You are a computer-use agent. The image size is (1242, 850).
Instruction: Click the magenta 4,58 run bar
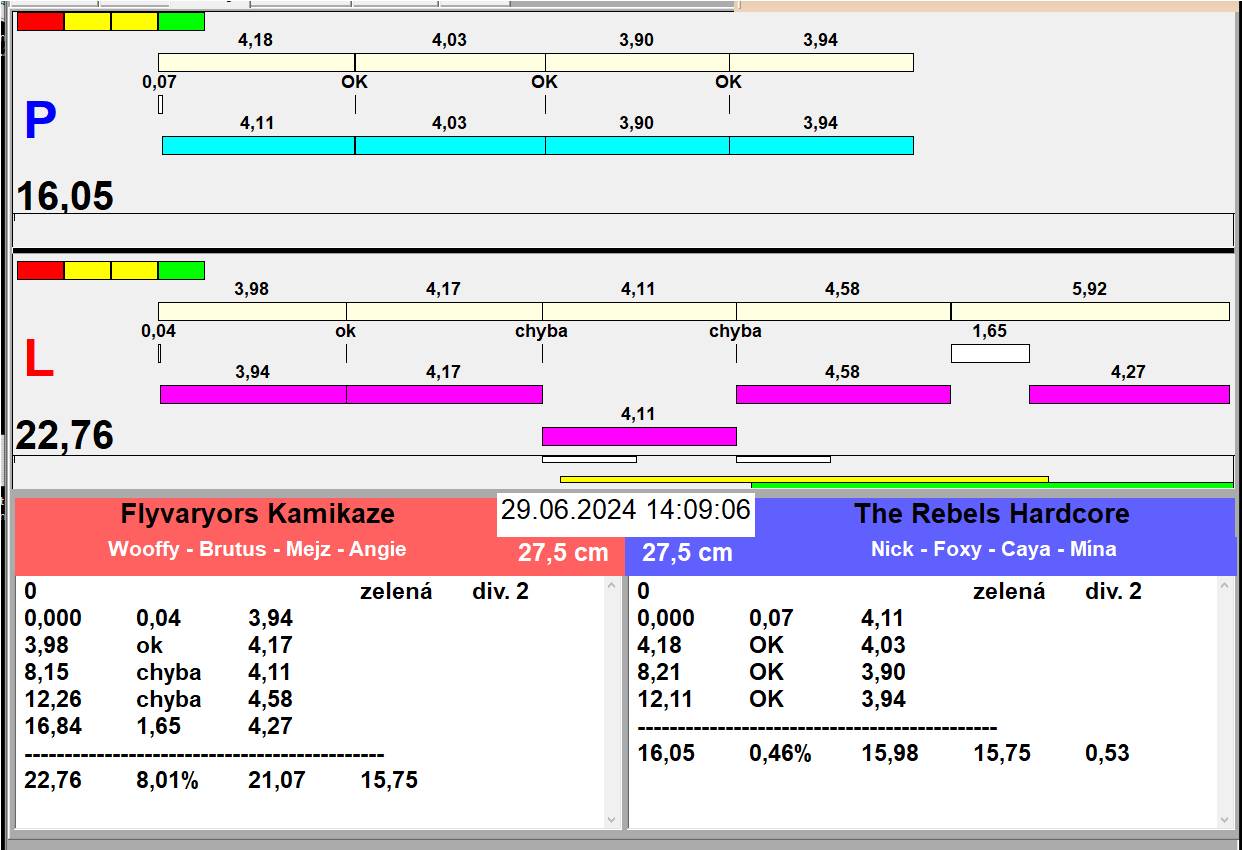(x=843, y=395)
